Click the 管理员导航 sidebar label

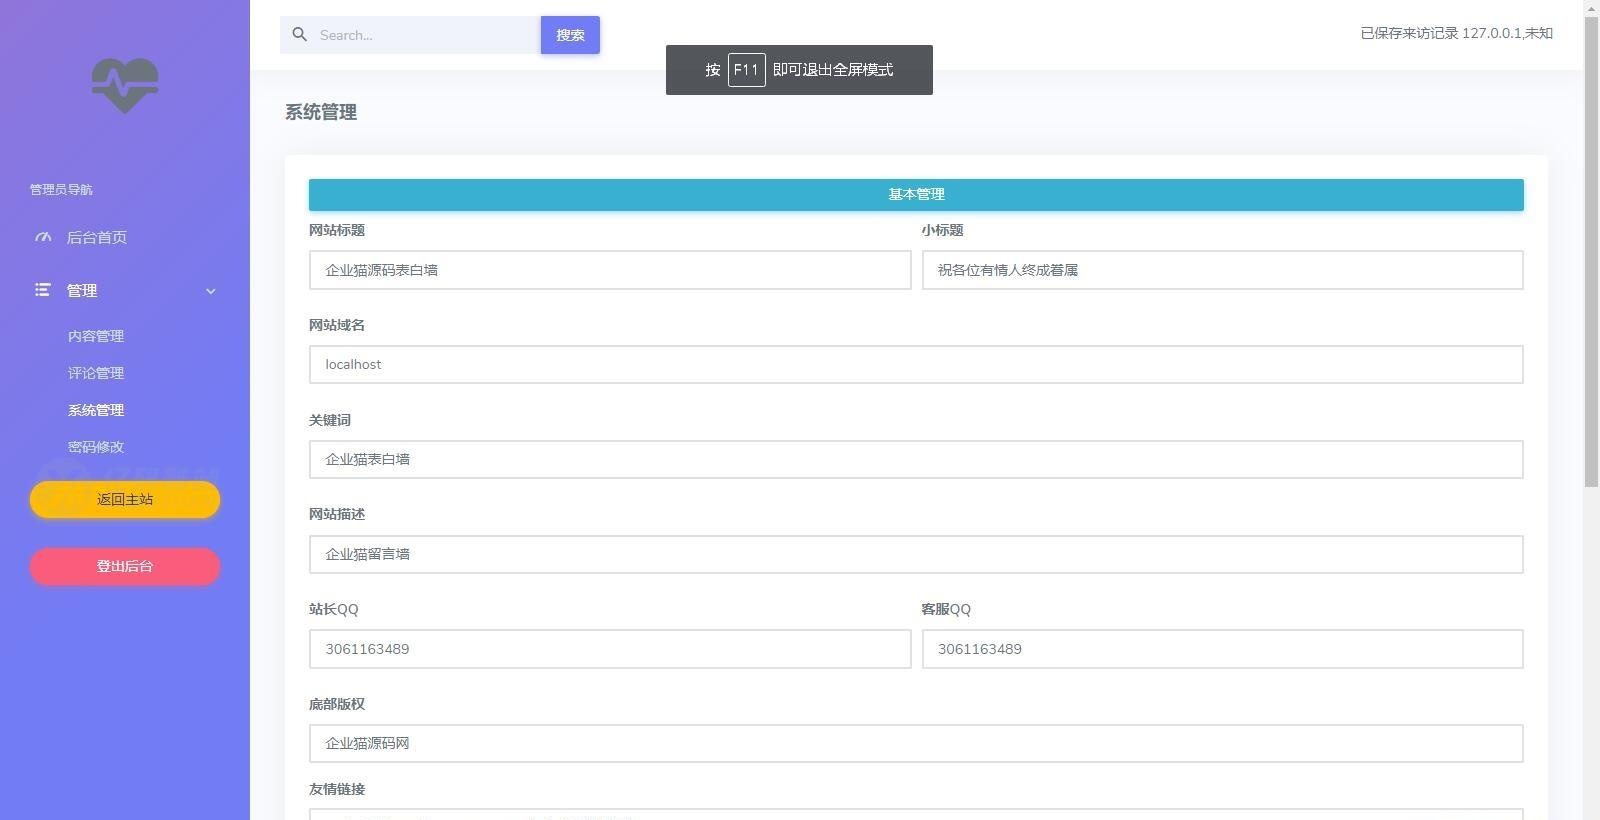click(61, 189)
